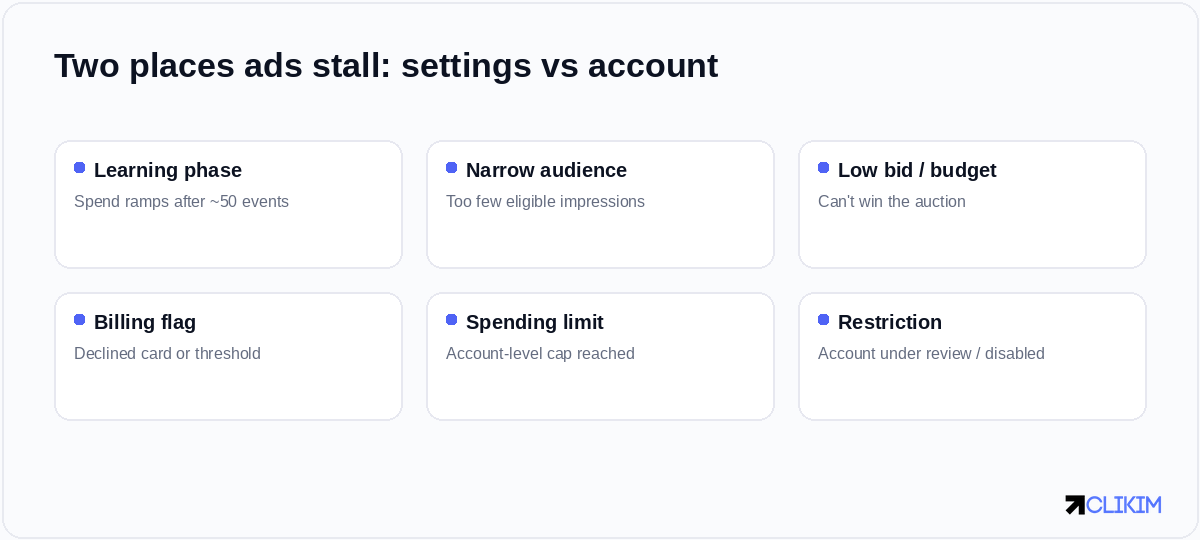Click the blue dot beside Learning phase
Viewport: 1200px width, 540px height.
(80, 168)
